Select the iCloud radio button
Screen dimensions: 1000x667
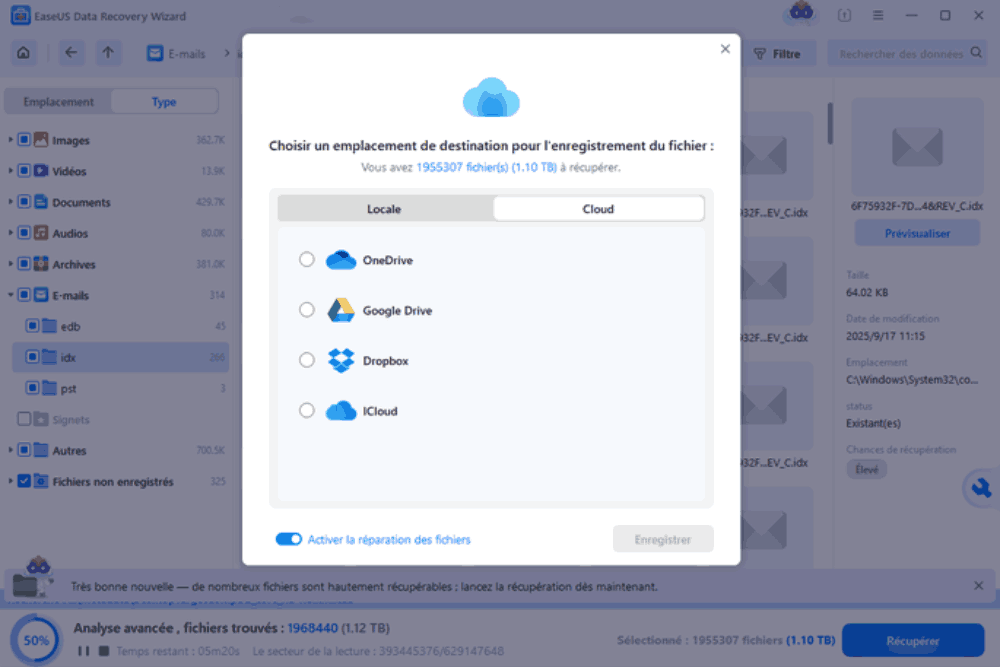[307, 411]
